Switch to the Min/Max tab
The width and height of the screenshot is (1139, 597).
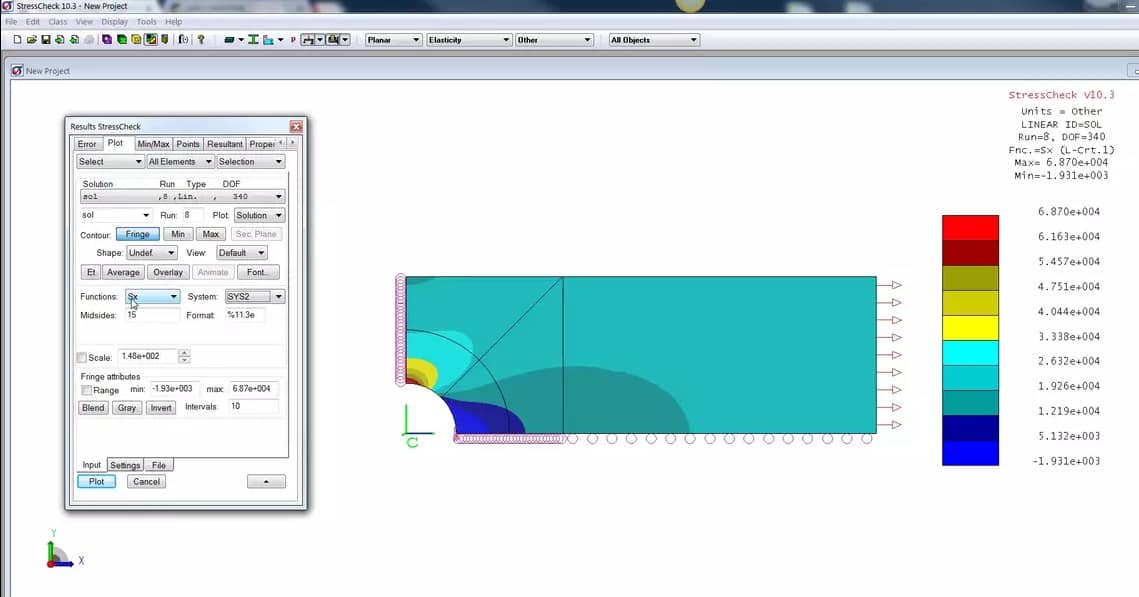pyautogui.click(x=153, y=144)
